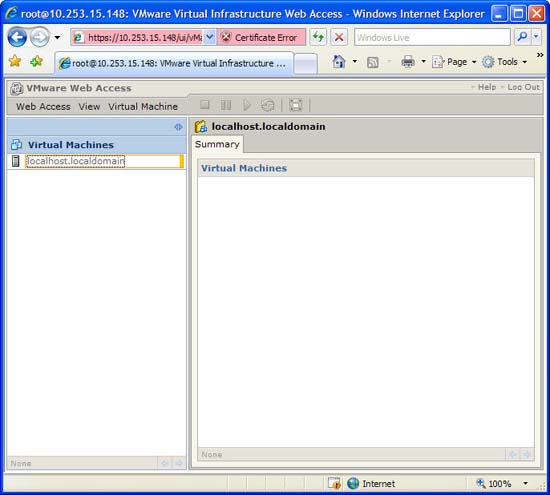Image resolution: width=550 pixels, height=495 pixels.
Task: Open the address bar URL dropdown
Action: 209,37
